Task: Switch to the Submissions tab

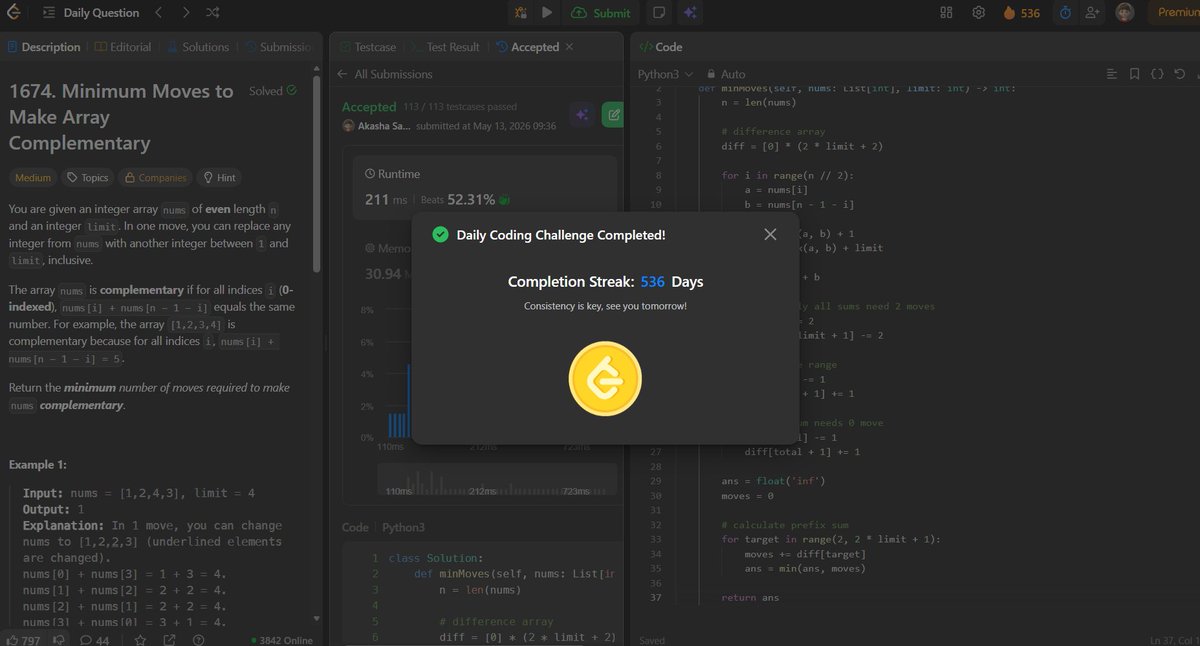Action: [277, 47]
